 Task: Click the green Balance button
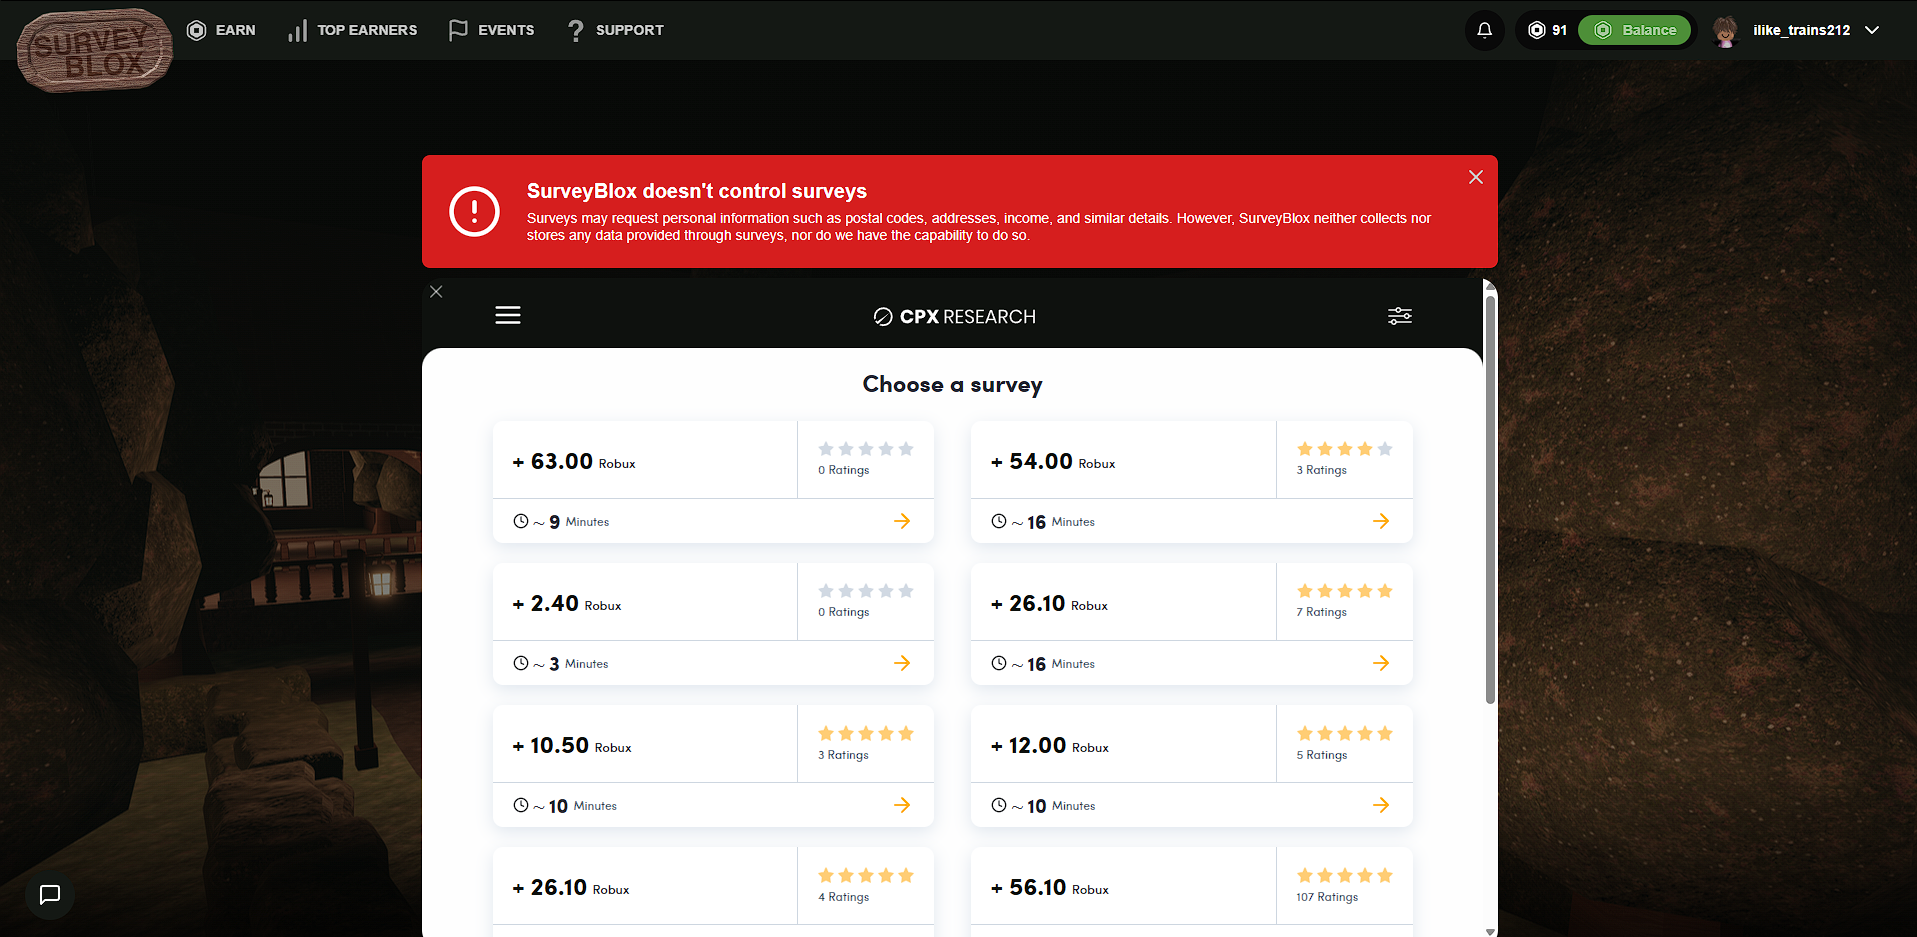coord(1634,30)
